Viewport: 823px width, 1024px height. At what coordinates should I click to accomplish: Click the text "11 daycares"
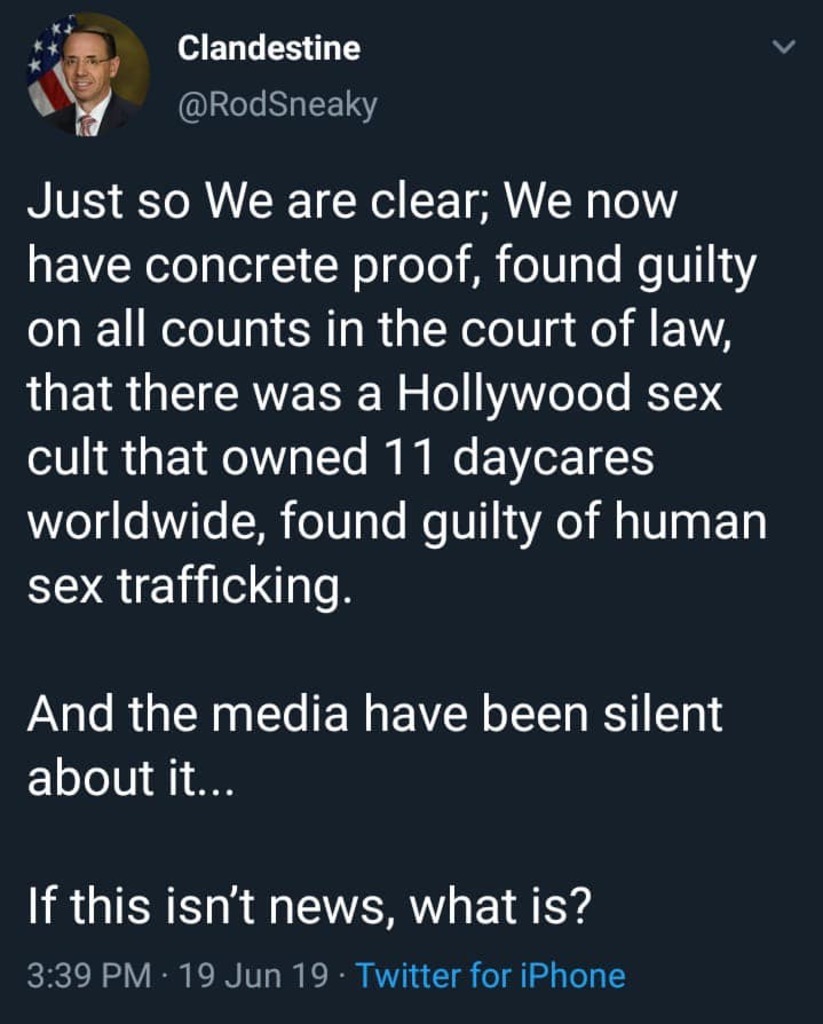tap(518, 458)
